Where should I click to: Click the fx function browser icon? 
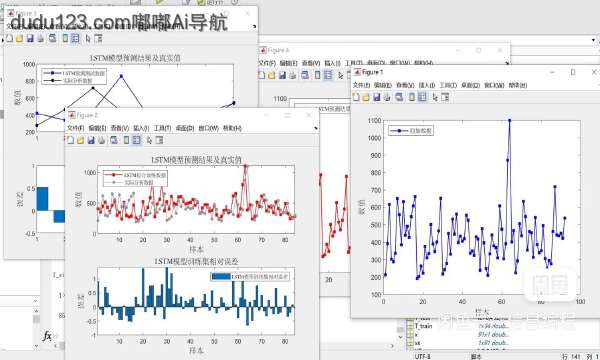point(47,336)
